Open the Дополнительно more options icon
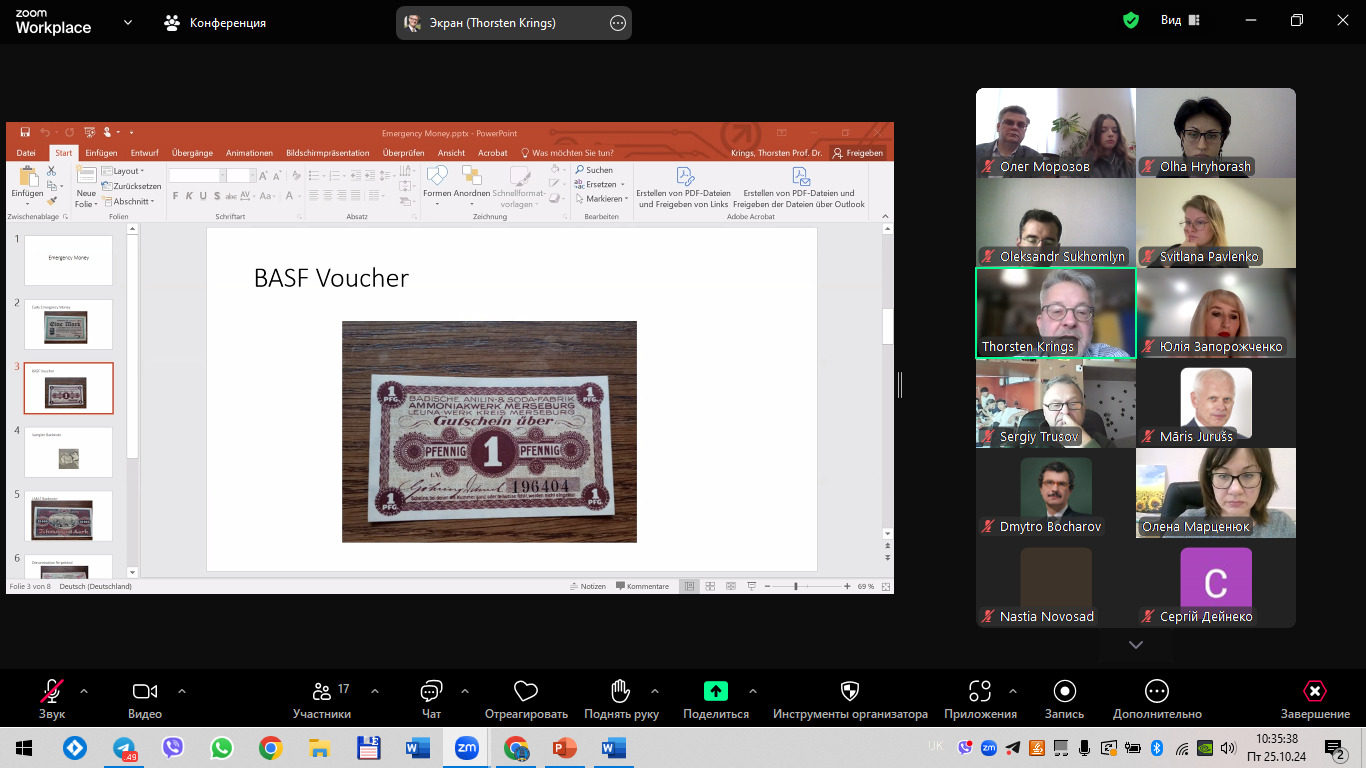The width and height of the screenshot is (1366, 768). point(1157,691)
